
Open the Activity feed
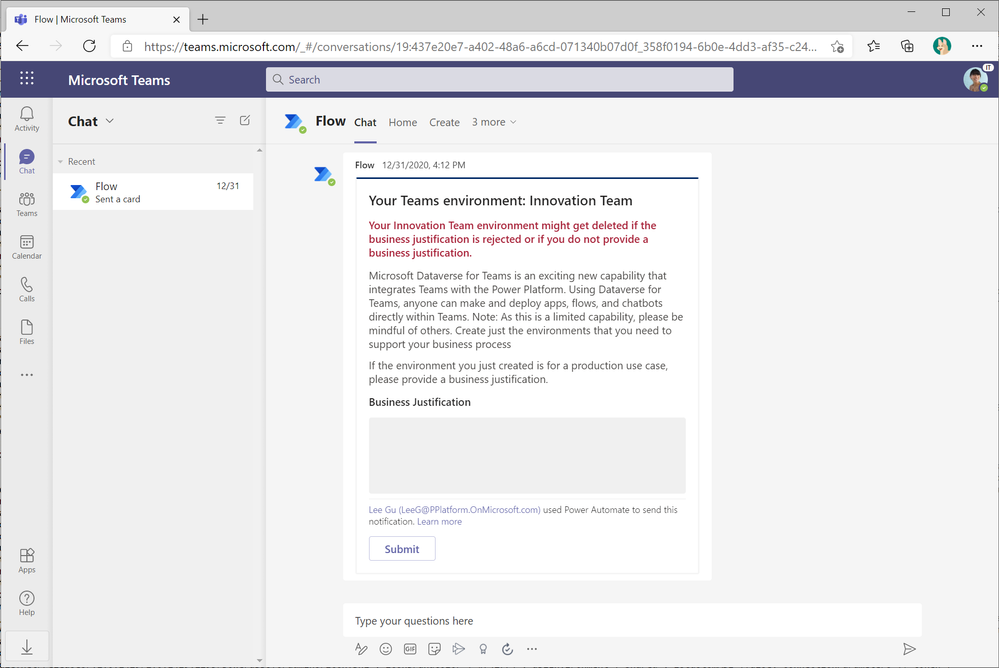coord(27,119)
